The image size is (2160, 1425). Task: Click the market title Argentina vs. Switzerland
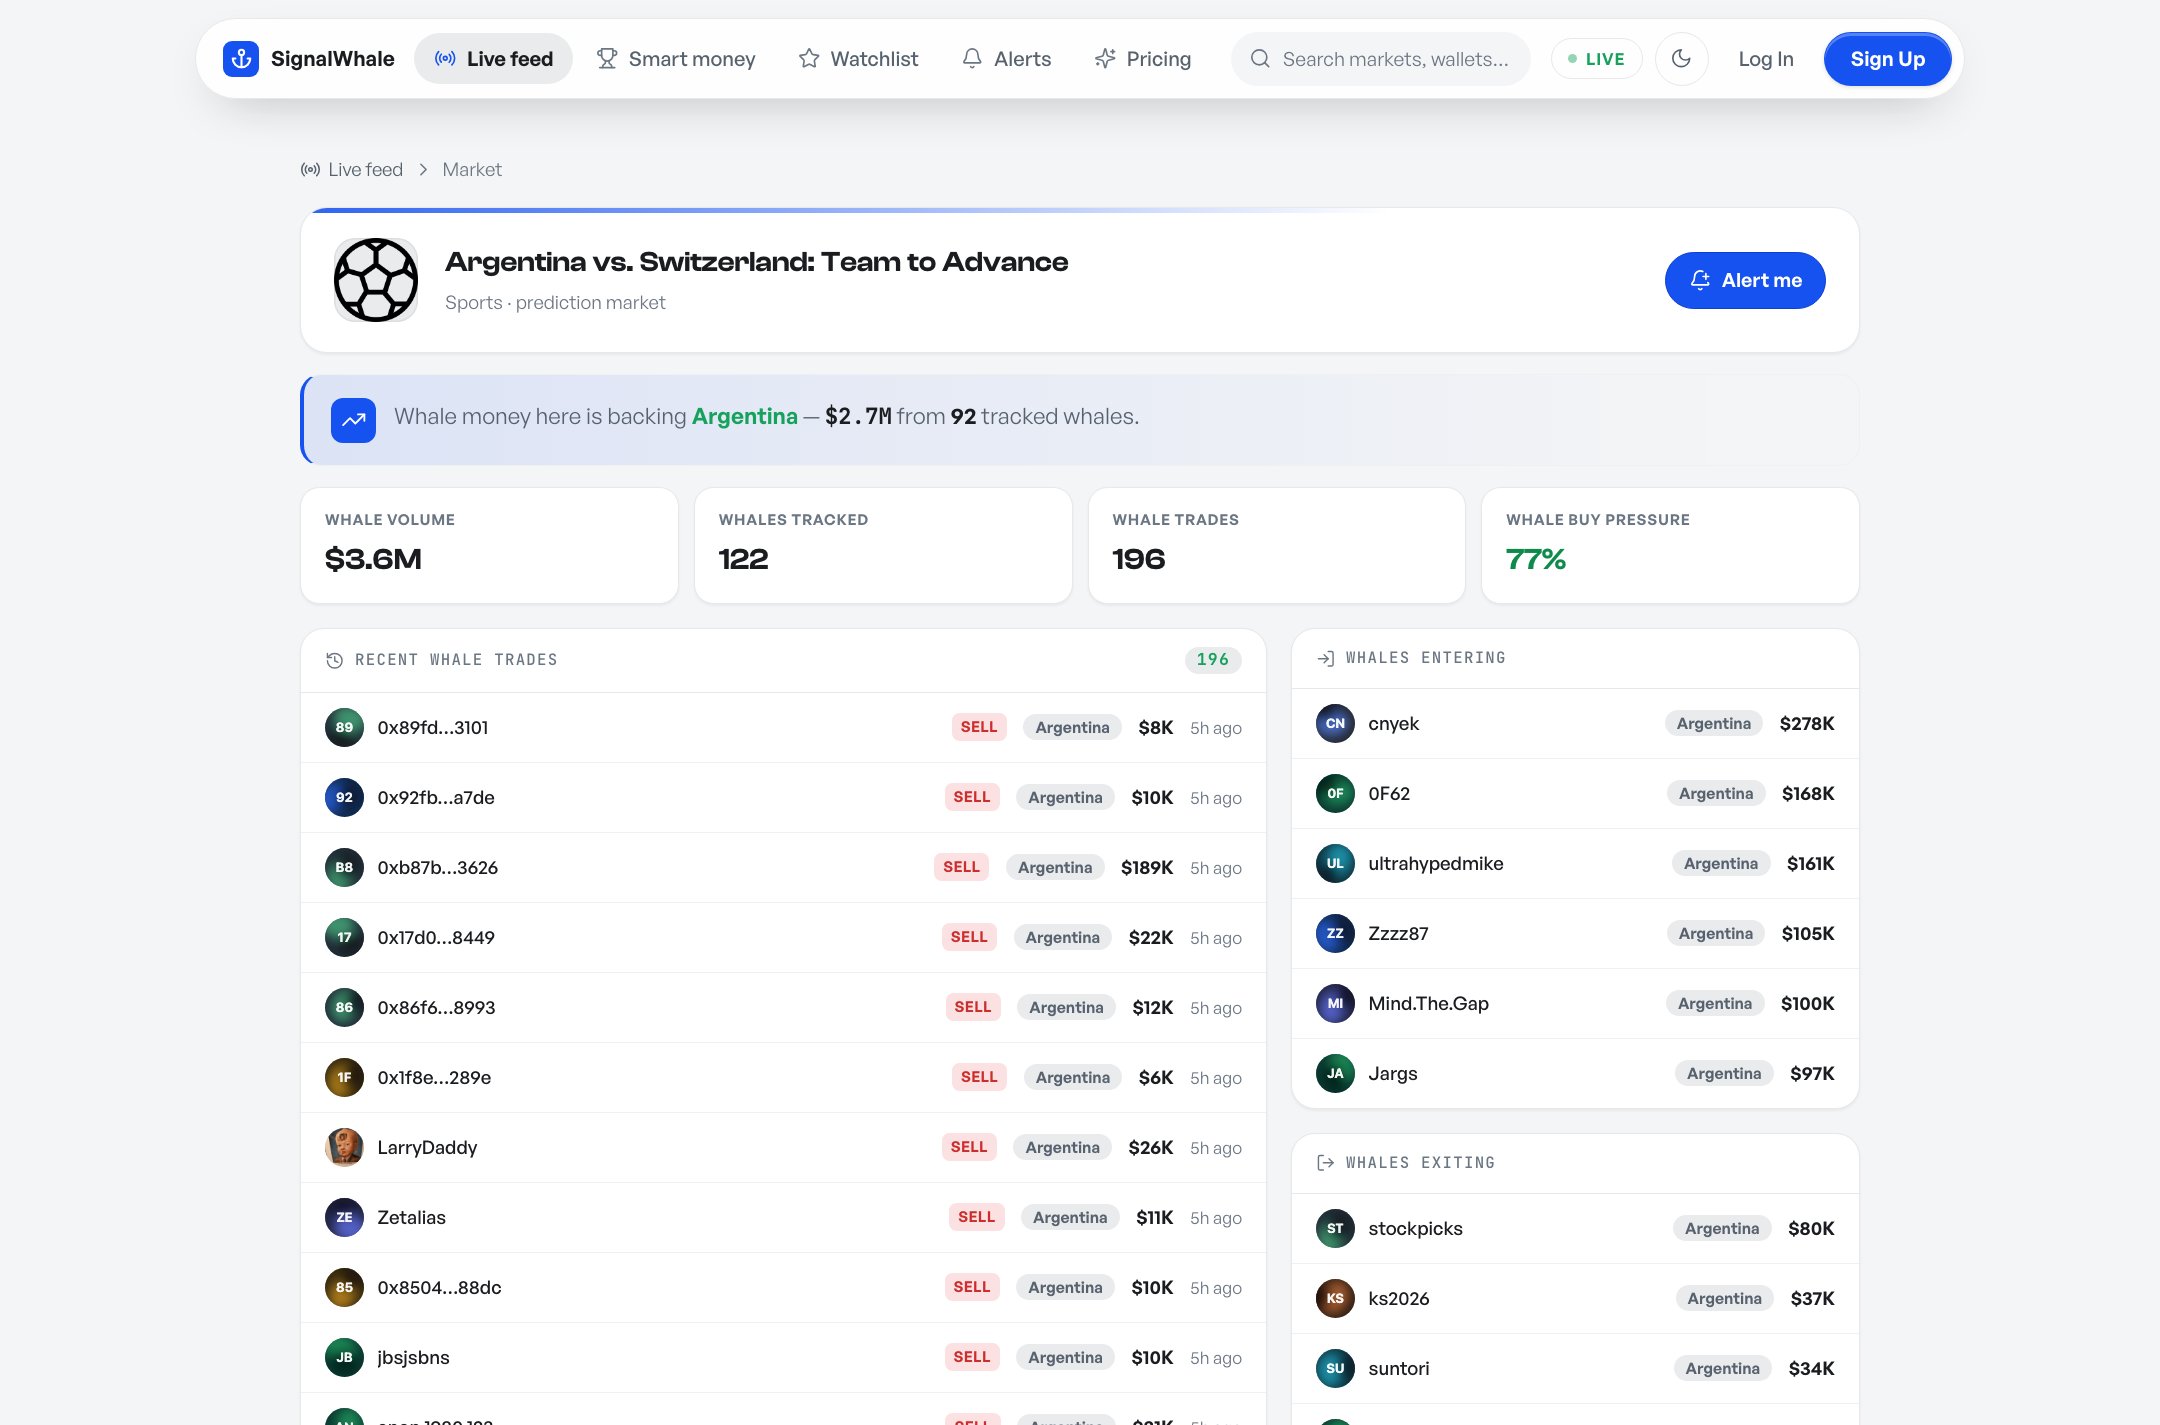point(756,262)
